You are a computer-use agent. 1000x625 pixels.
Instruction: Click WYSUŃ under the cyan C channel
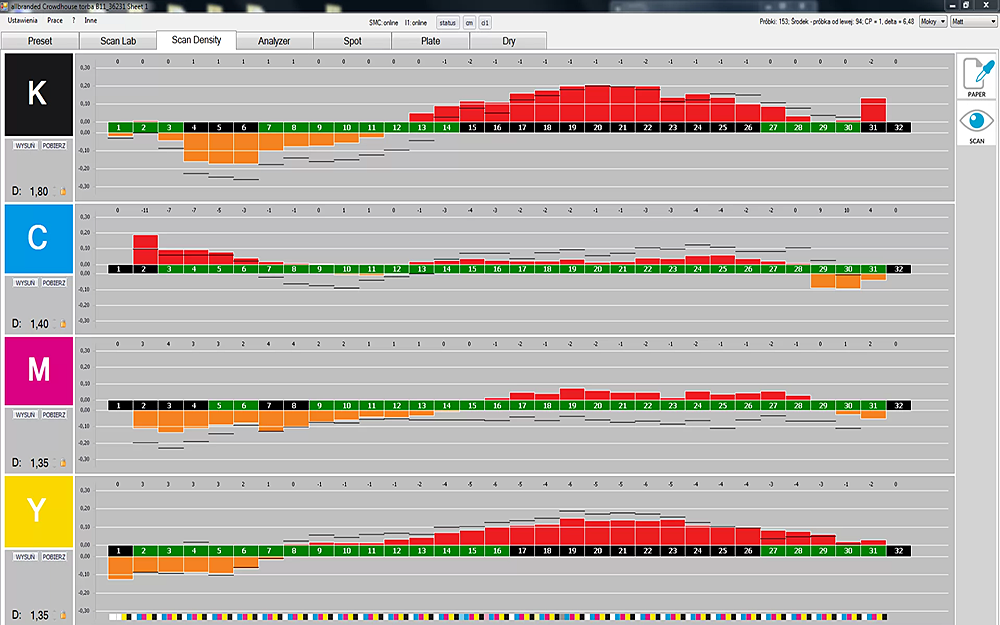[26, 283]
